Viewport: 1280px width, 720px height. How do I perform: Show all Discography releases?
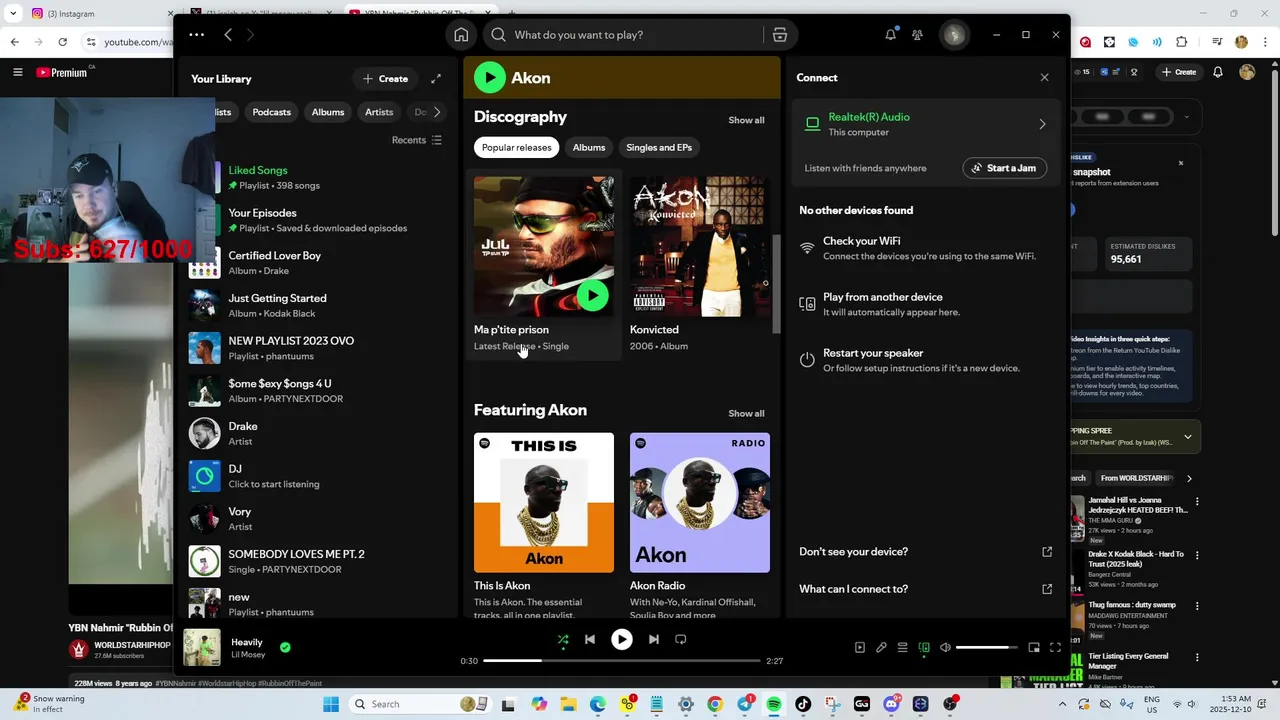pyautogui.click(x=746, y=120)
